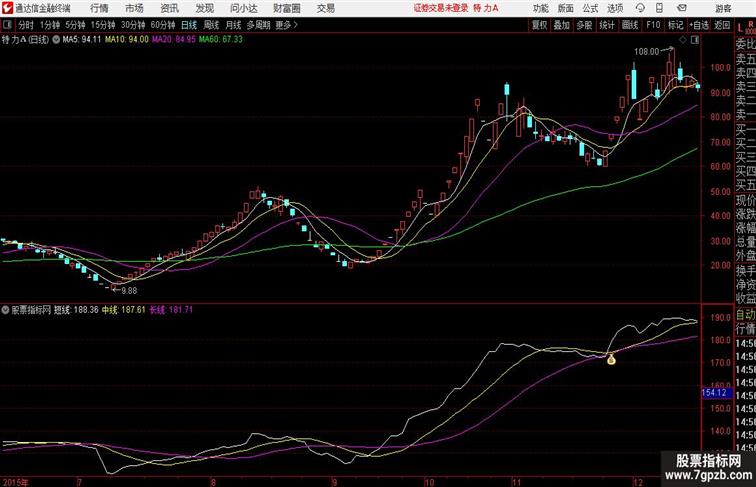Open the 行情 menu
The width and height of the screenshot is (756, 487).
(x=99, y=8)
